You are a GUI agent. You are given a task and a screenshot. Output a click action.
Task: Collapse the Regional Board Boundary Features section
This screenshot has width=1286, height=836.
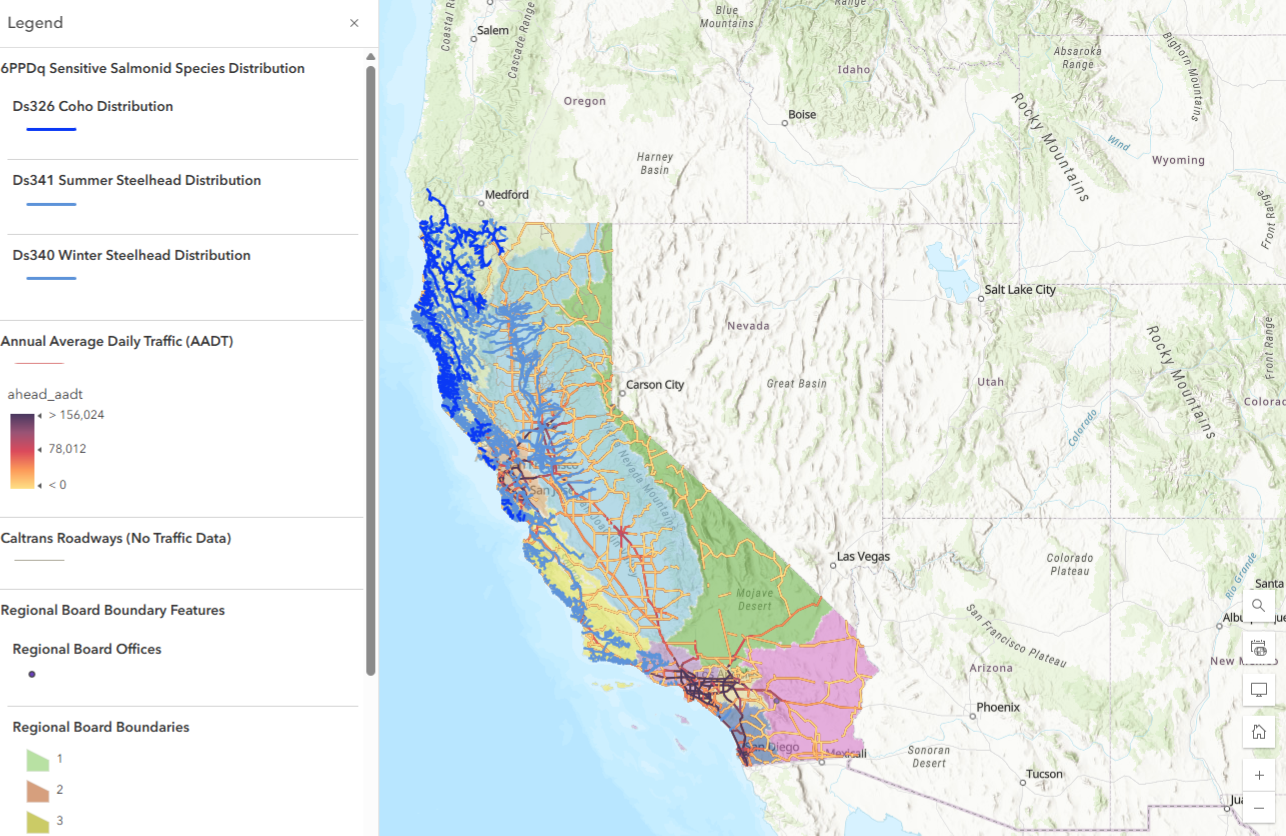[x=113, y=609]
